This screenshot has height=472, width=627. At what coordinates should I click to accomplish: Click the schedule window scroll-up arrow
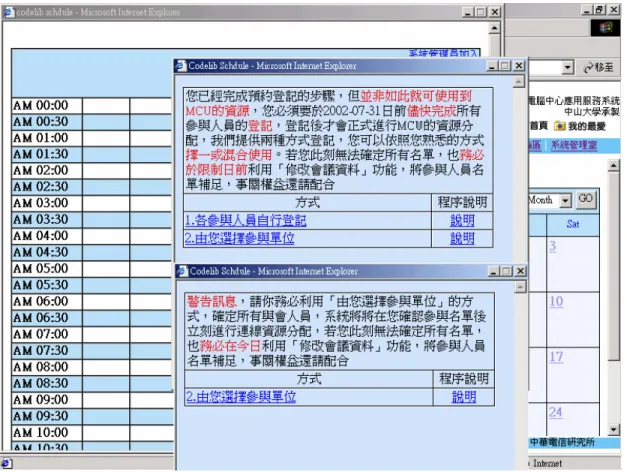[x=494, y=28]
